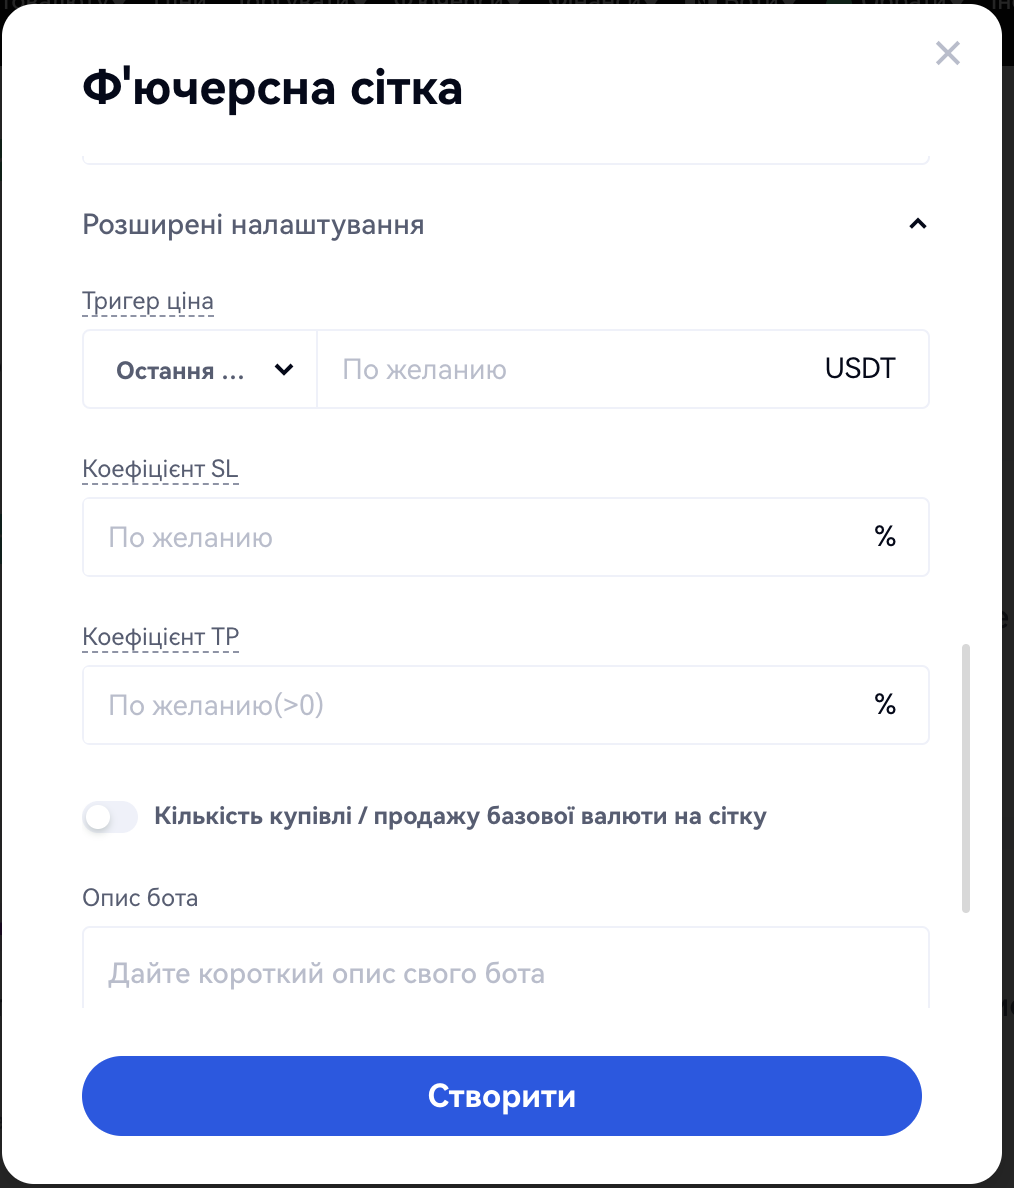
Task: Click the Коефіцієнт SL percentage field
Action: tap(480, 538)
